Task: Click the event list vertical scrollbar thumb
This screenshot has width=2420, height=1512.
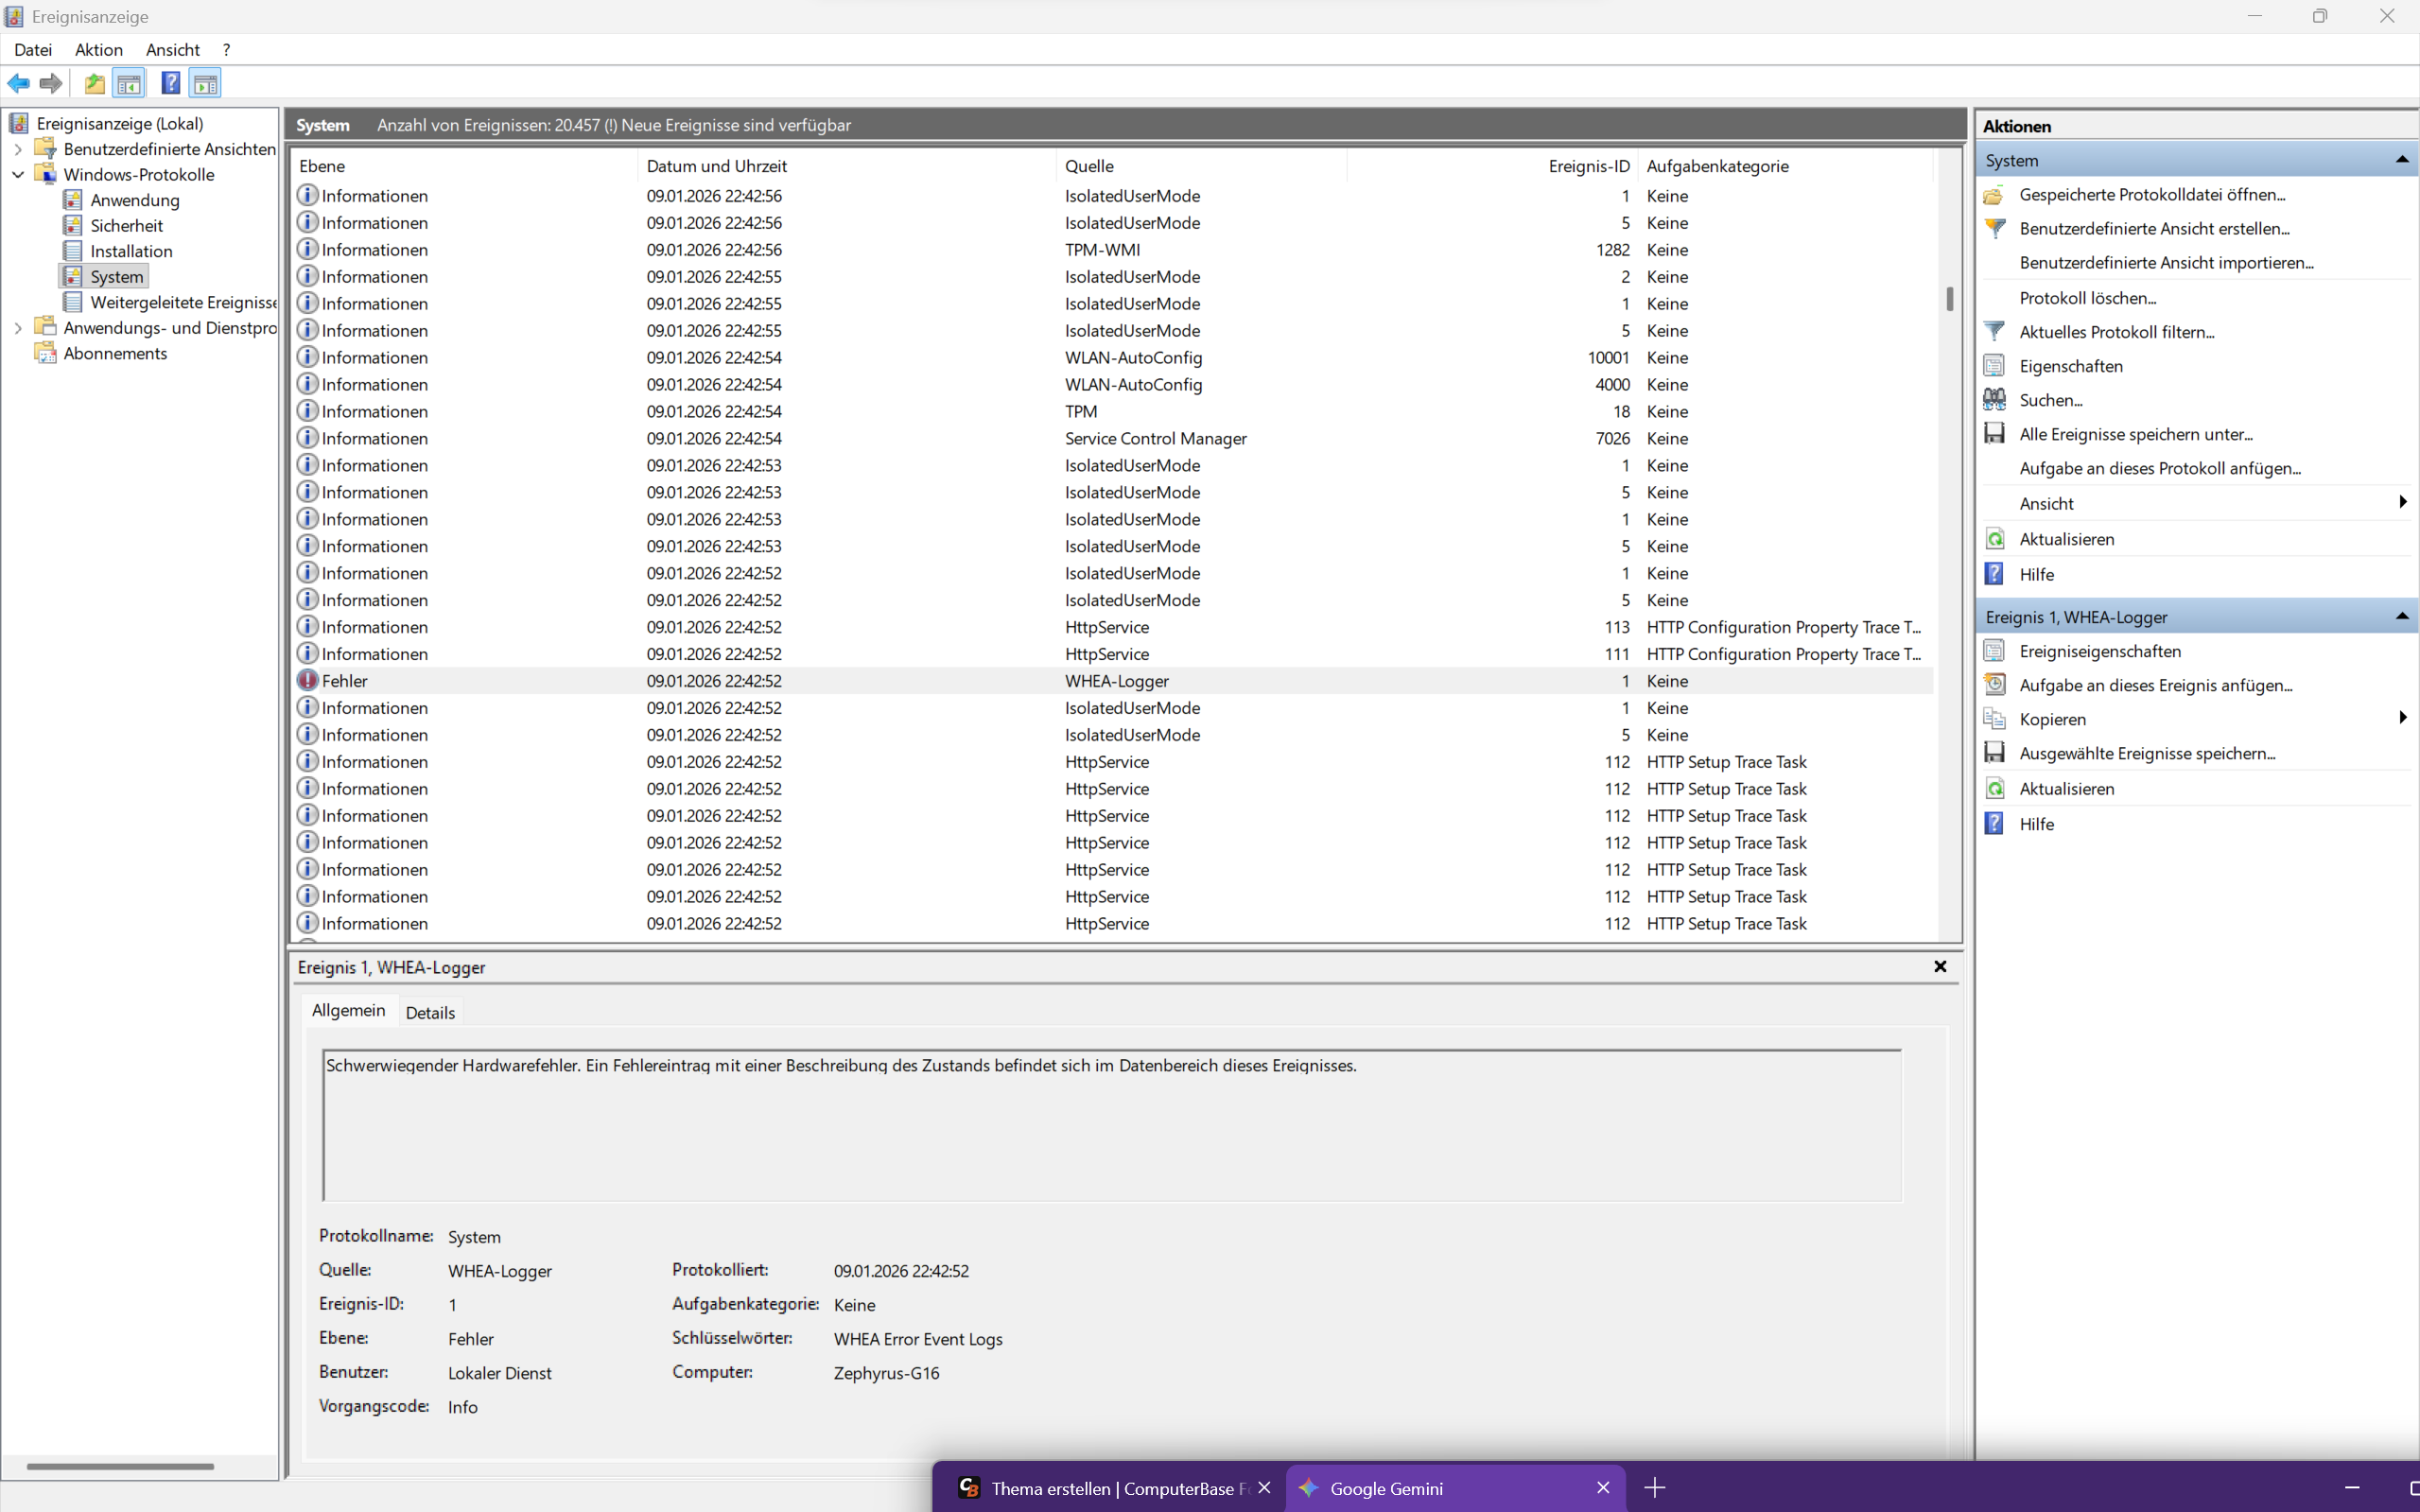Action: click(x=1949, y=298)
